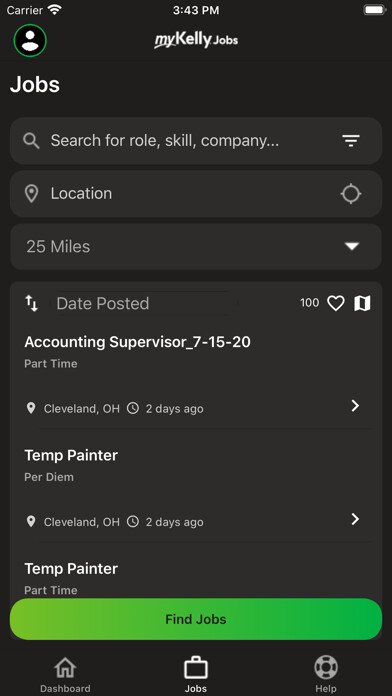Open the search filter options icon
Image resolution: width=392 pixels, height=696 pixels.
coord(351,141)
